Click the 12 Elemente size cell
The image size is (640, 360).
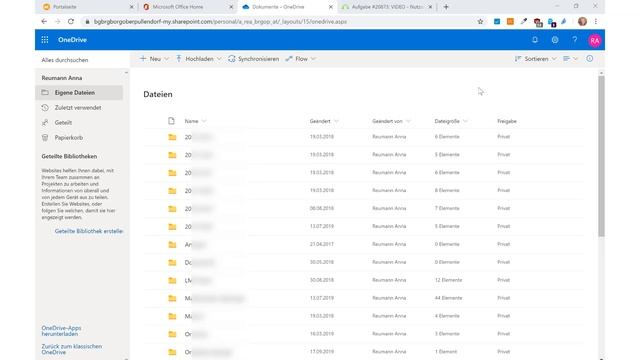[x=448, y=280]
